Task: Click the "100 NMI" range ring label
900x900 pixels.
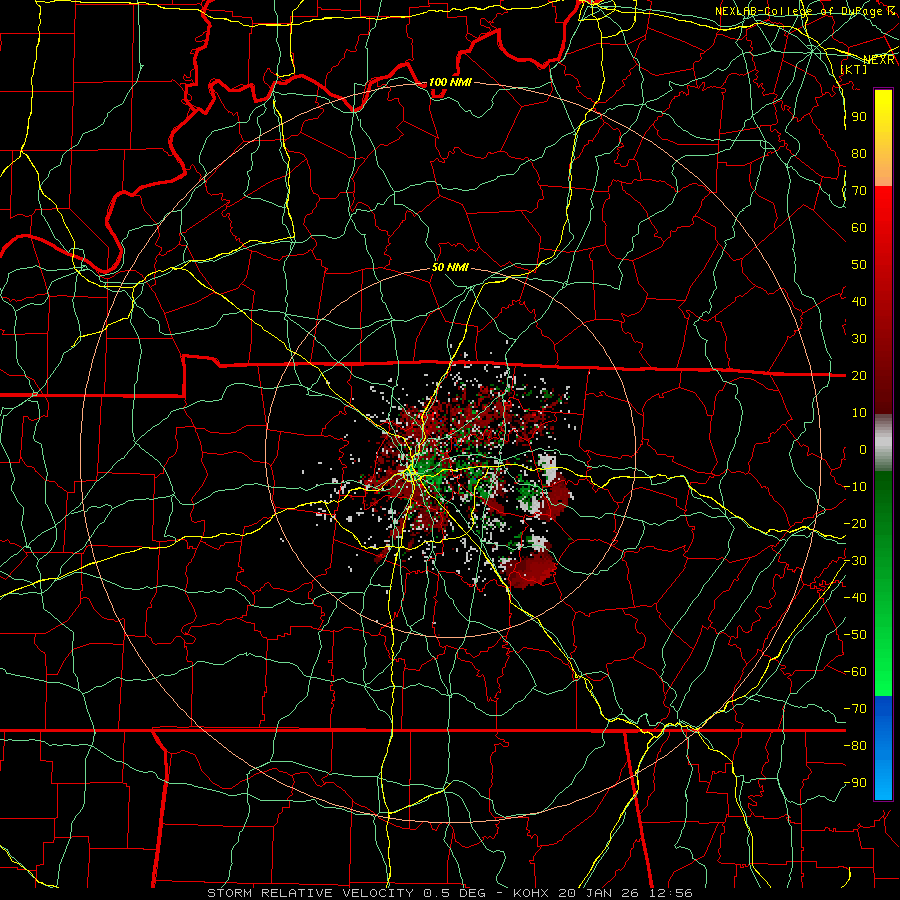Action: [450, 82]
